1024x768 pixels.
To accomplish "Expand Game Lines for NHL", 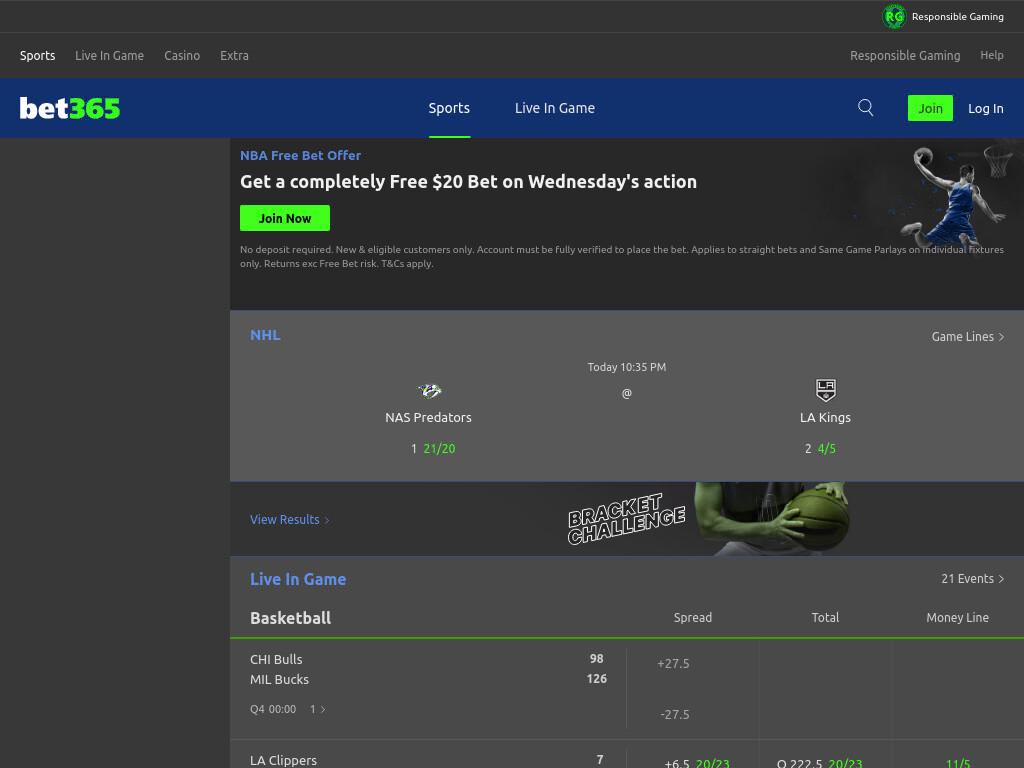I will (x=968, y=336).
